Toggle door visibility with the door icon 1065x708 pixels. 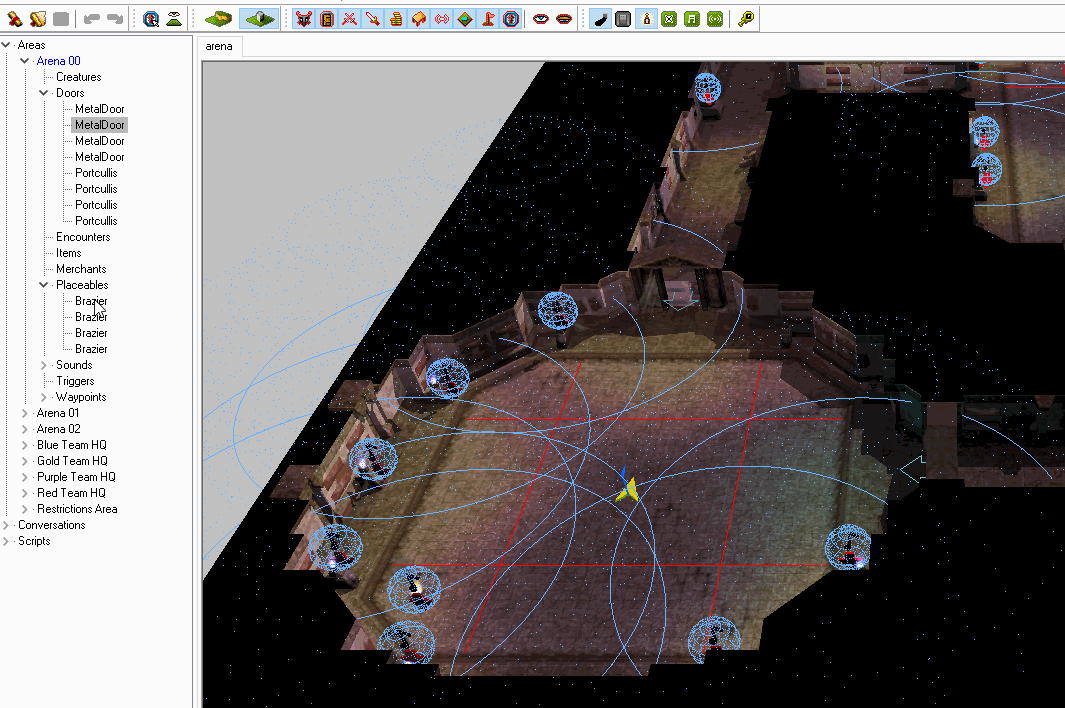(327, 19)
